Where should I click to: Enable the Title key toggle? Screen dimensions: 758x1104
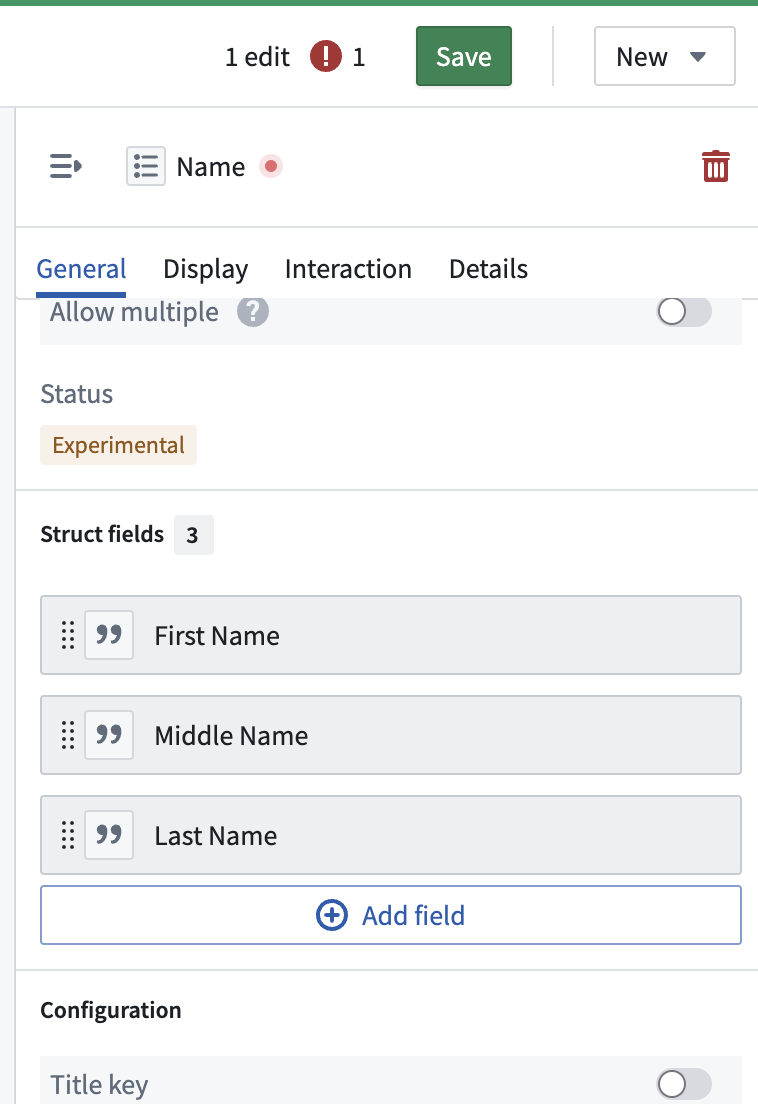tap(684, 1084)
